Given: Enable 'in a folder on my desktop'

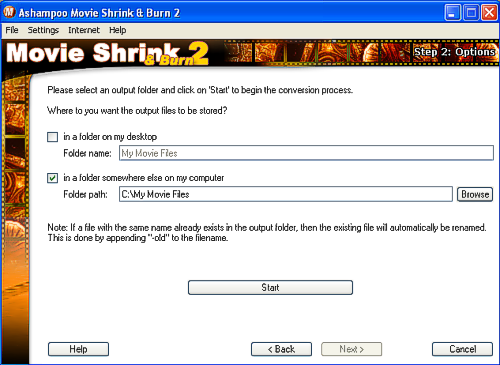Looking at the screenshot, I should click(52, 137).
